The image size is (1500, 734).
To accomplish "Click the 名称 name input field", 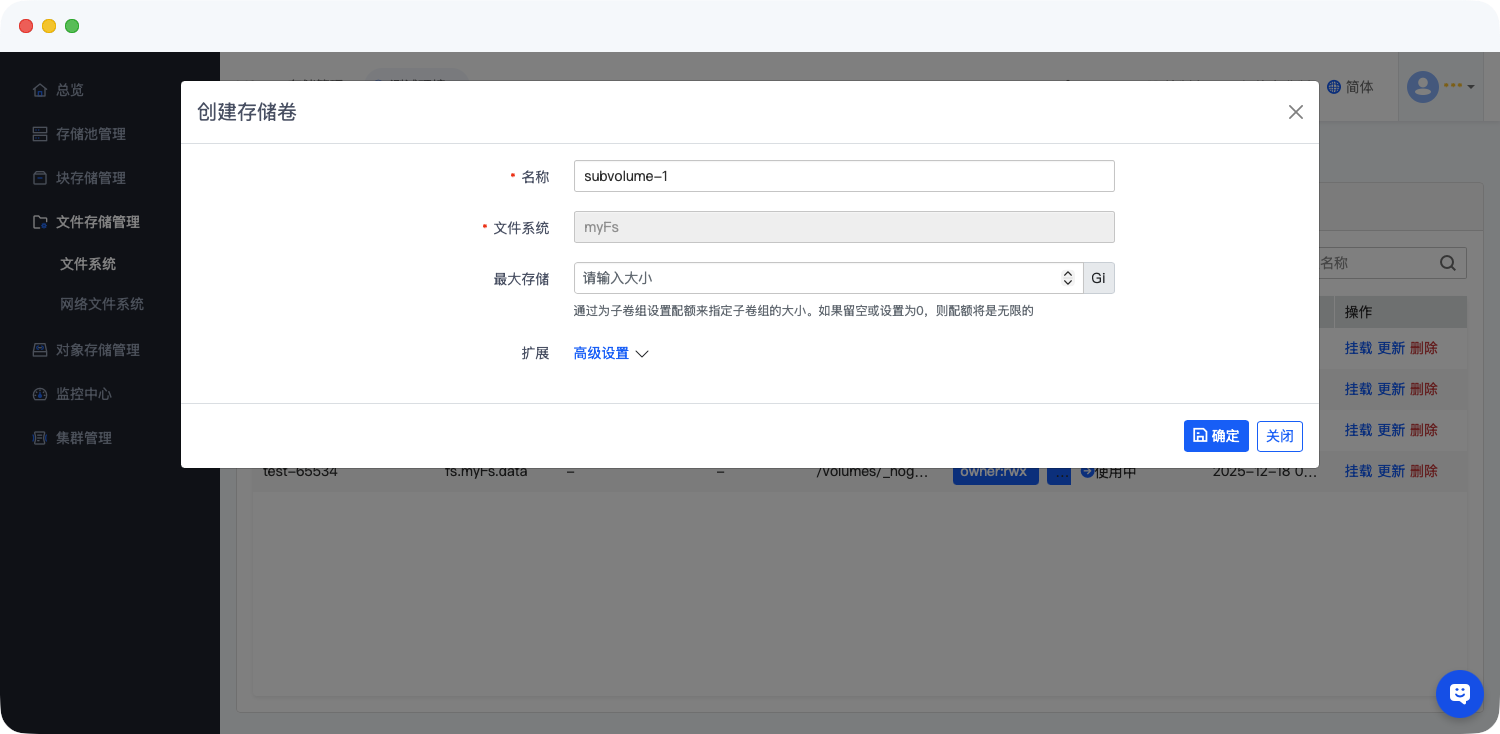I will tap(843, 176).
